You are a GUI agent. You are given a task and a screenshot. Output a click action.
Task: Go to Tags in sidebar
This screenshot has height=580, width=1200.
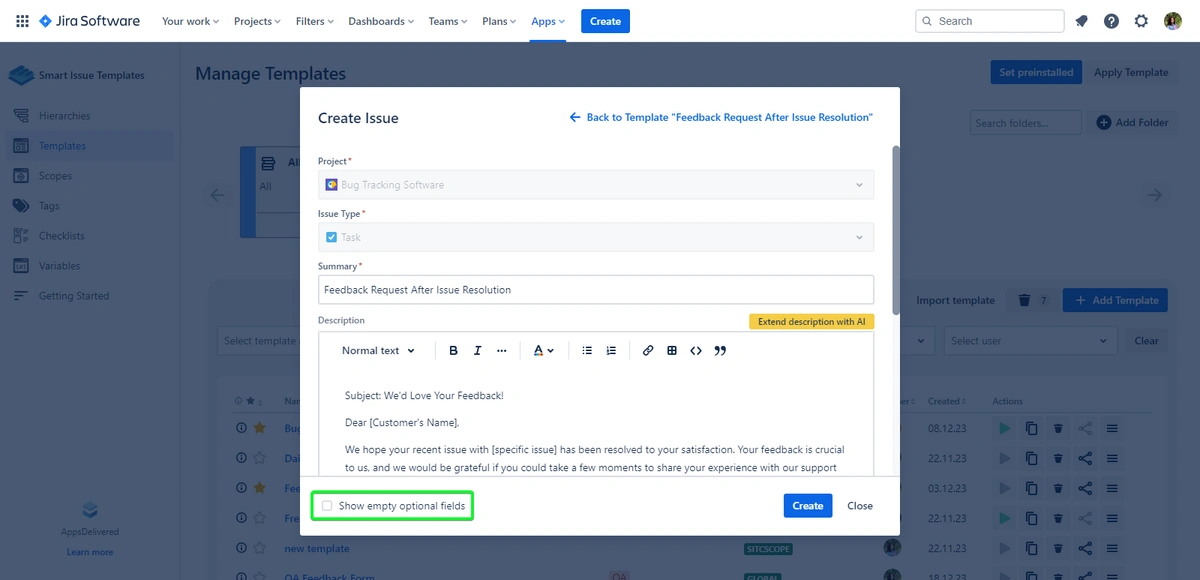(x=49, y=206)
